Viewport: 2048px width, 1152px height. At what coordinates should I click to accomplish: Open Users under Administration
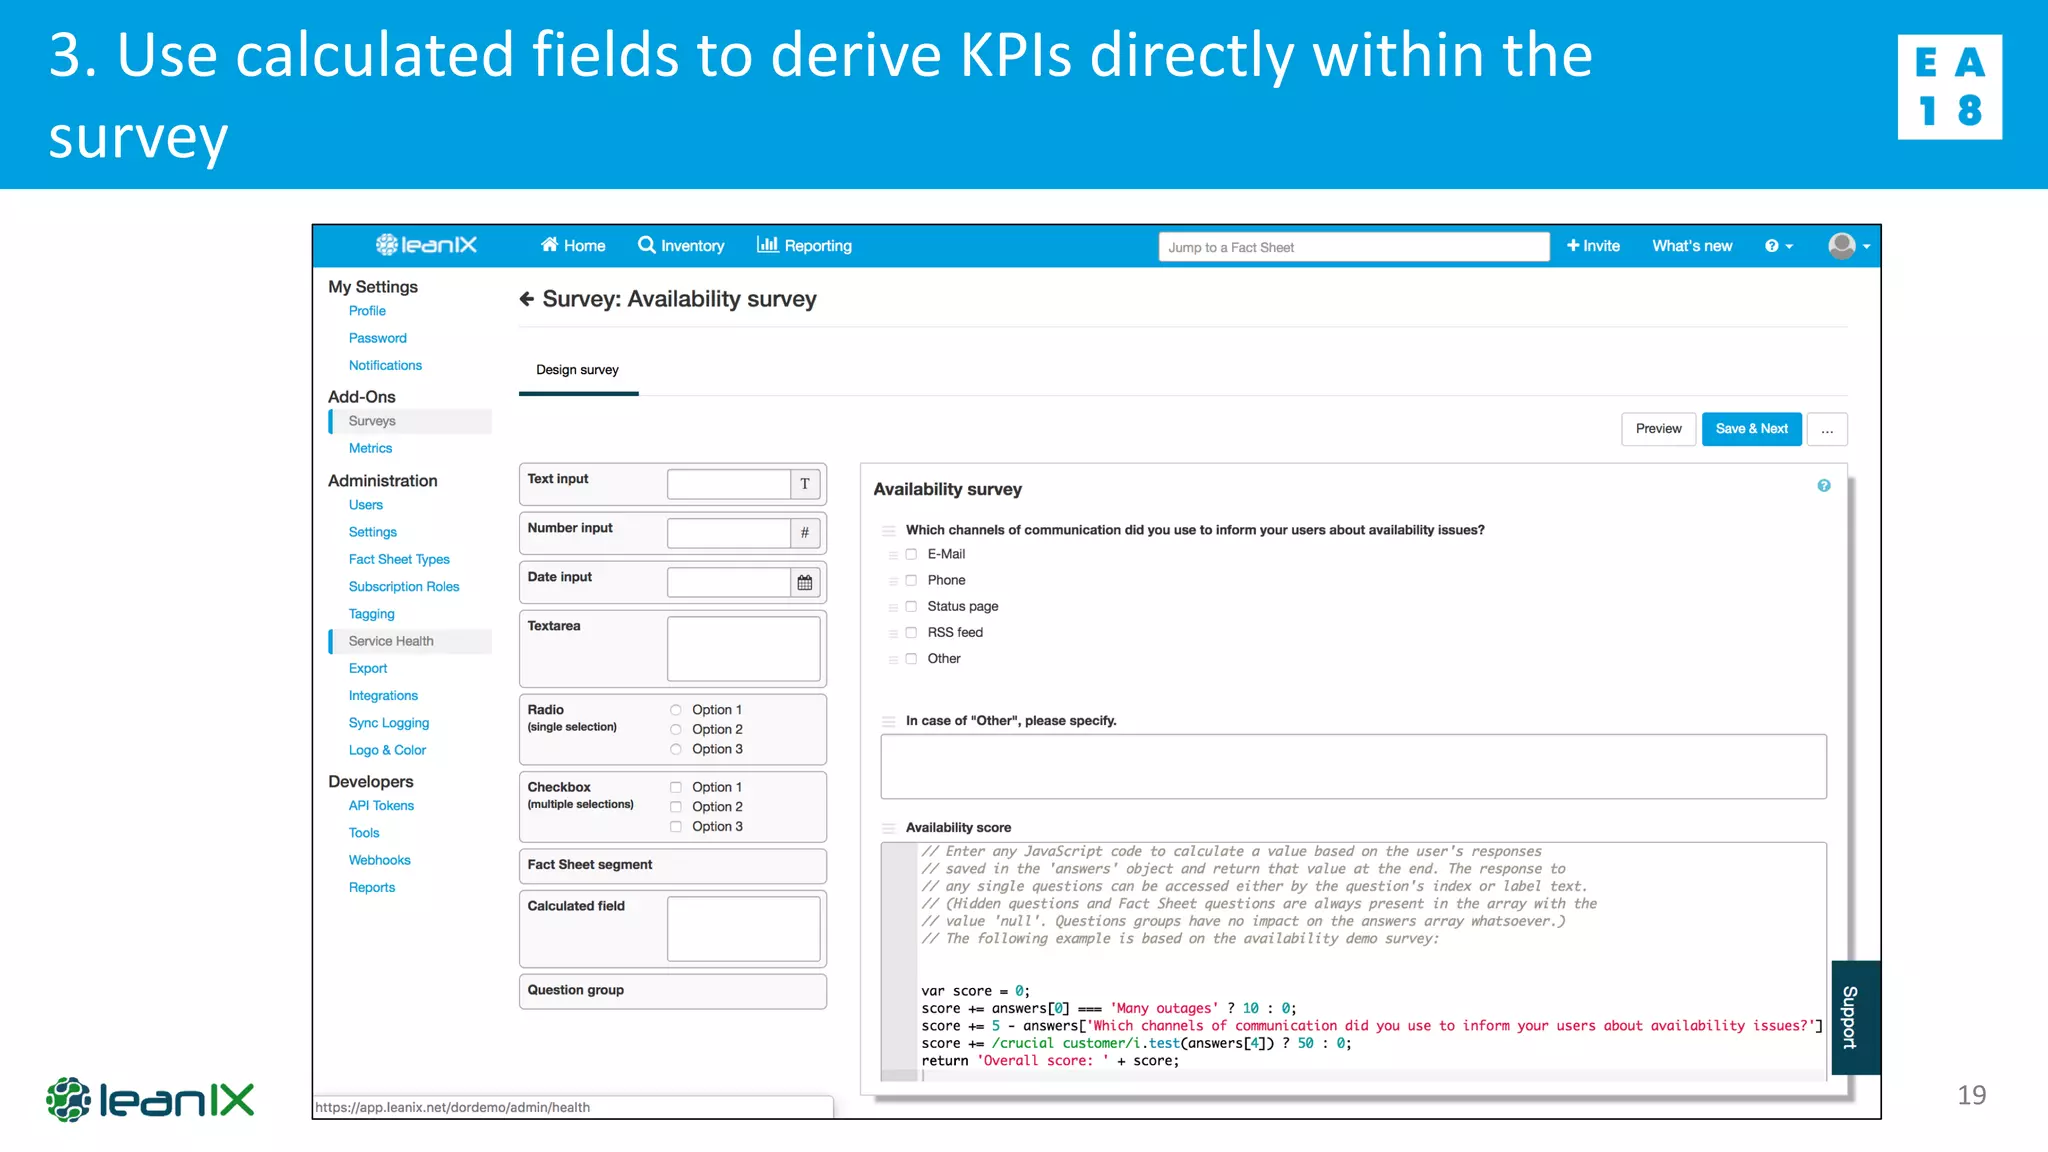point(365,505)
